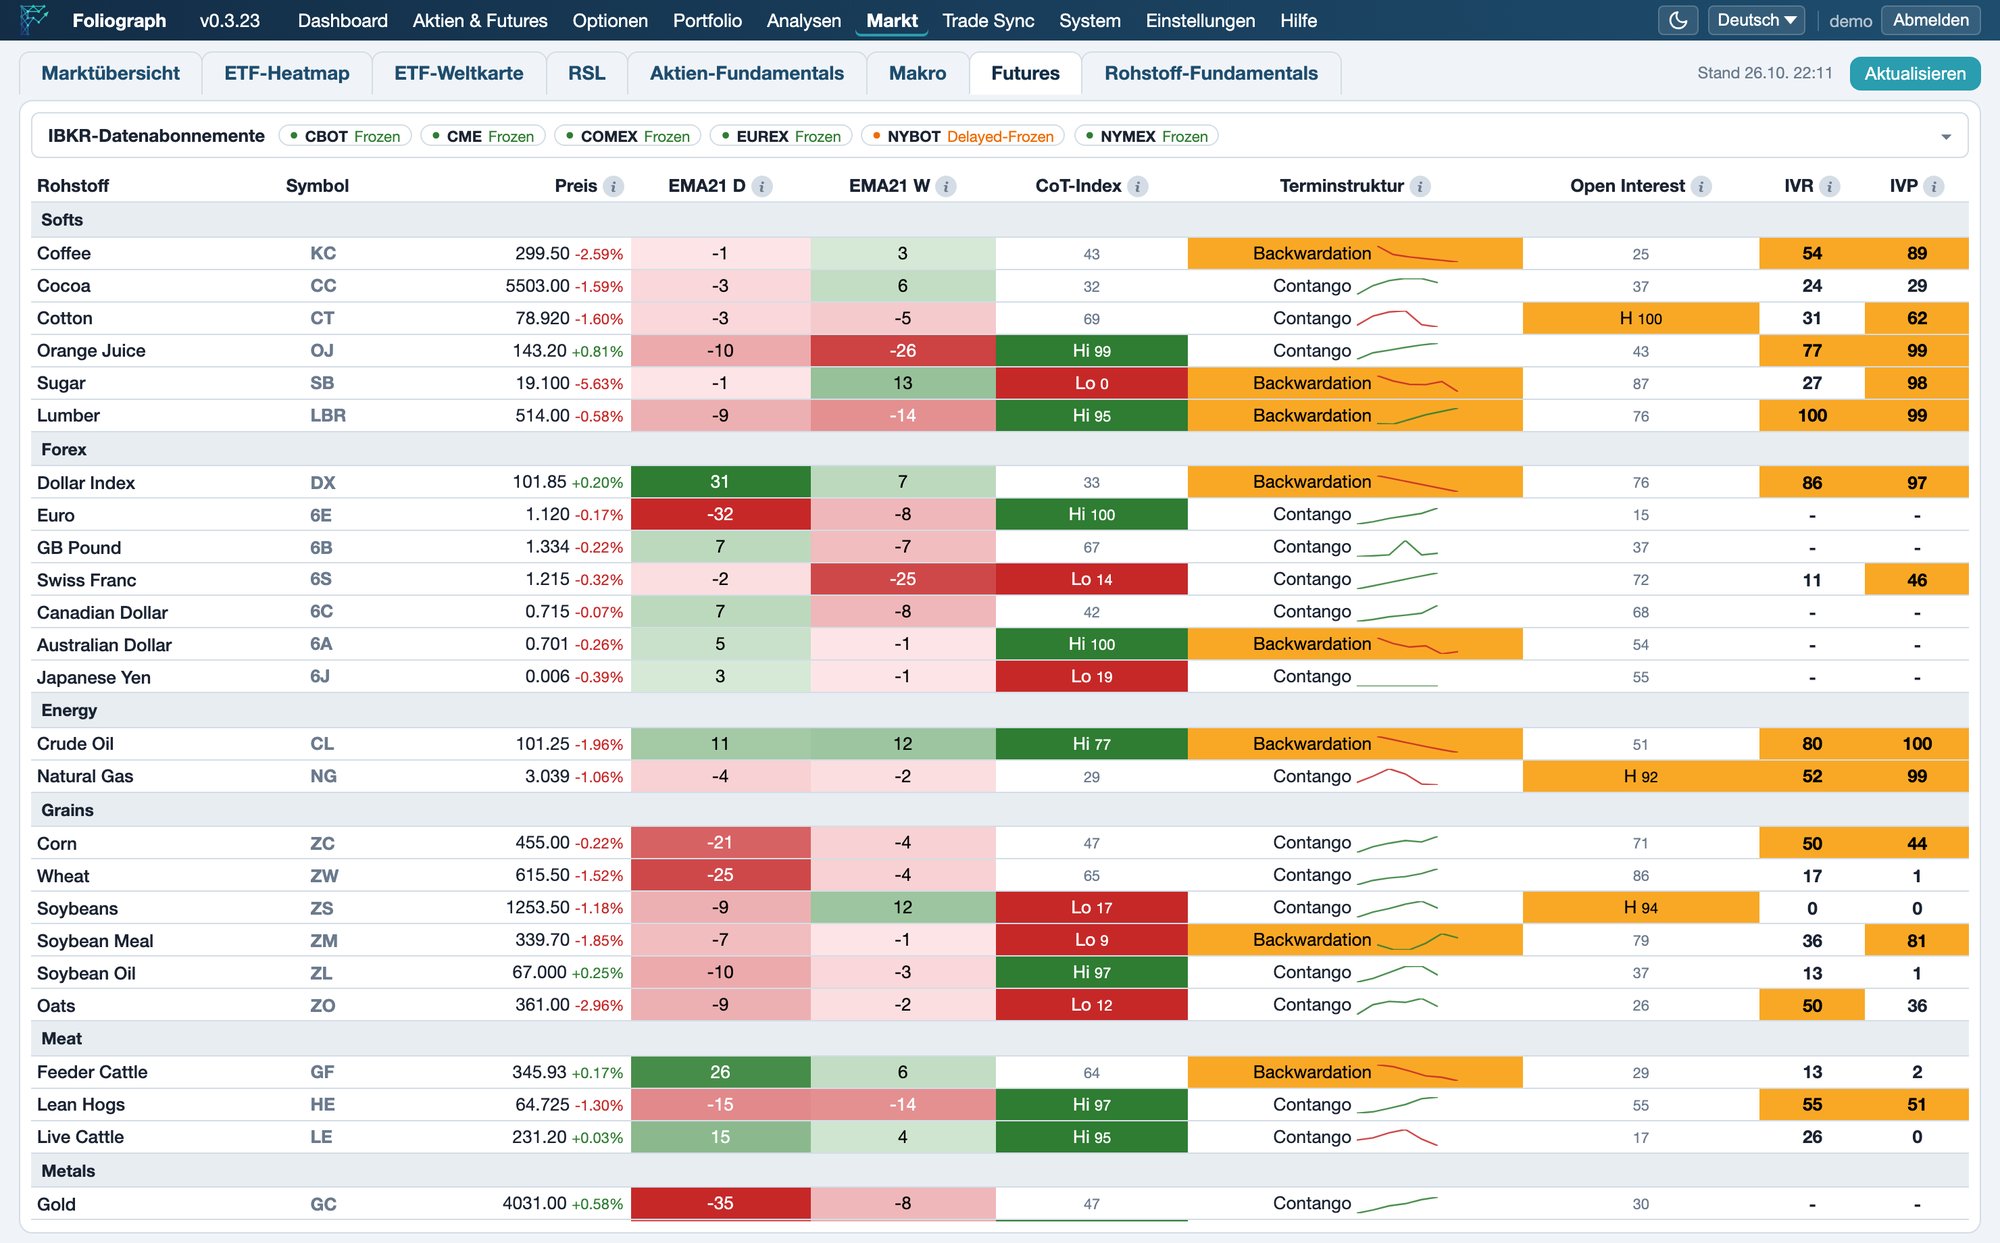Switch to the RSL tab
Screen dimensions: 2000x1243
(x=587, y=73)
